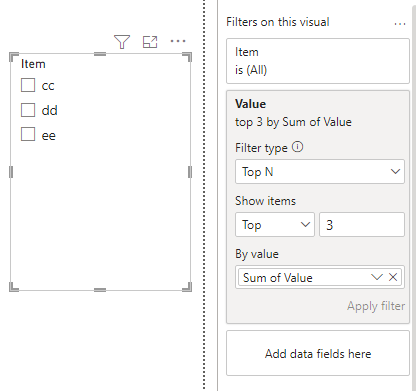Click Apply filter

(376, 306)
